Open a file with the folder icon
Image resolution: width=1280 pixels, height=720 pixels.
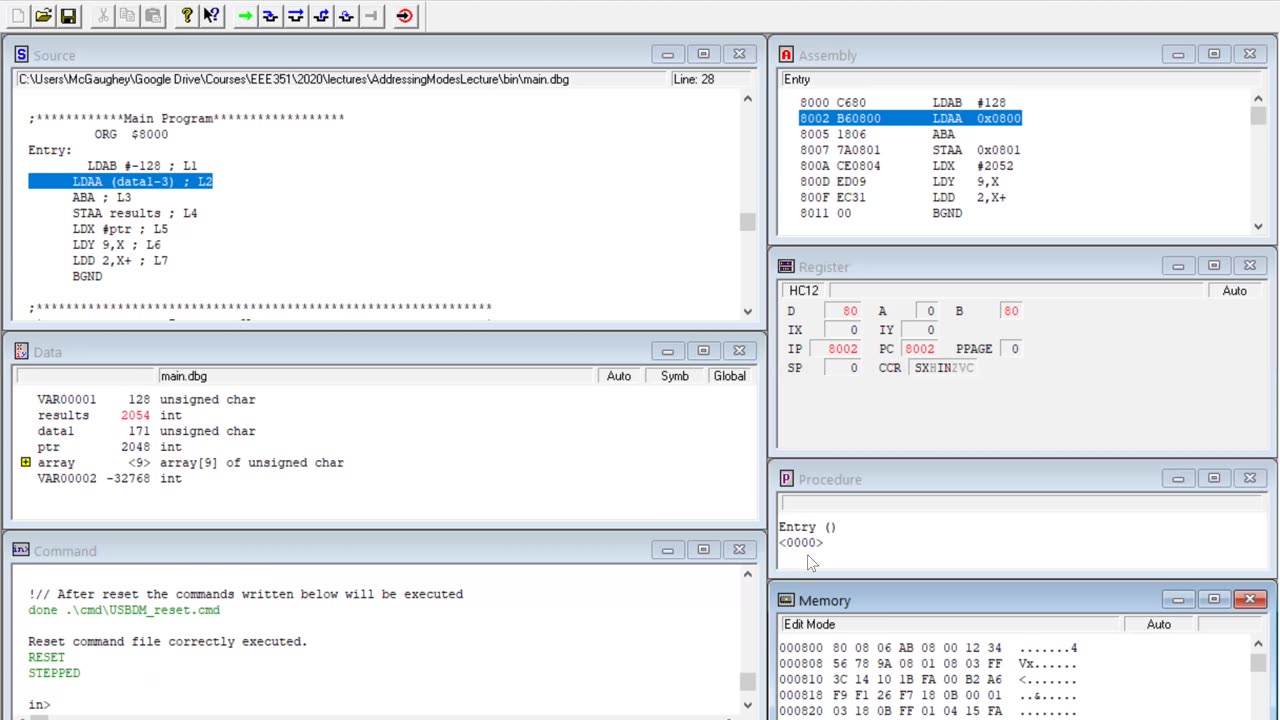[x=43, y=16]
